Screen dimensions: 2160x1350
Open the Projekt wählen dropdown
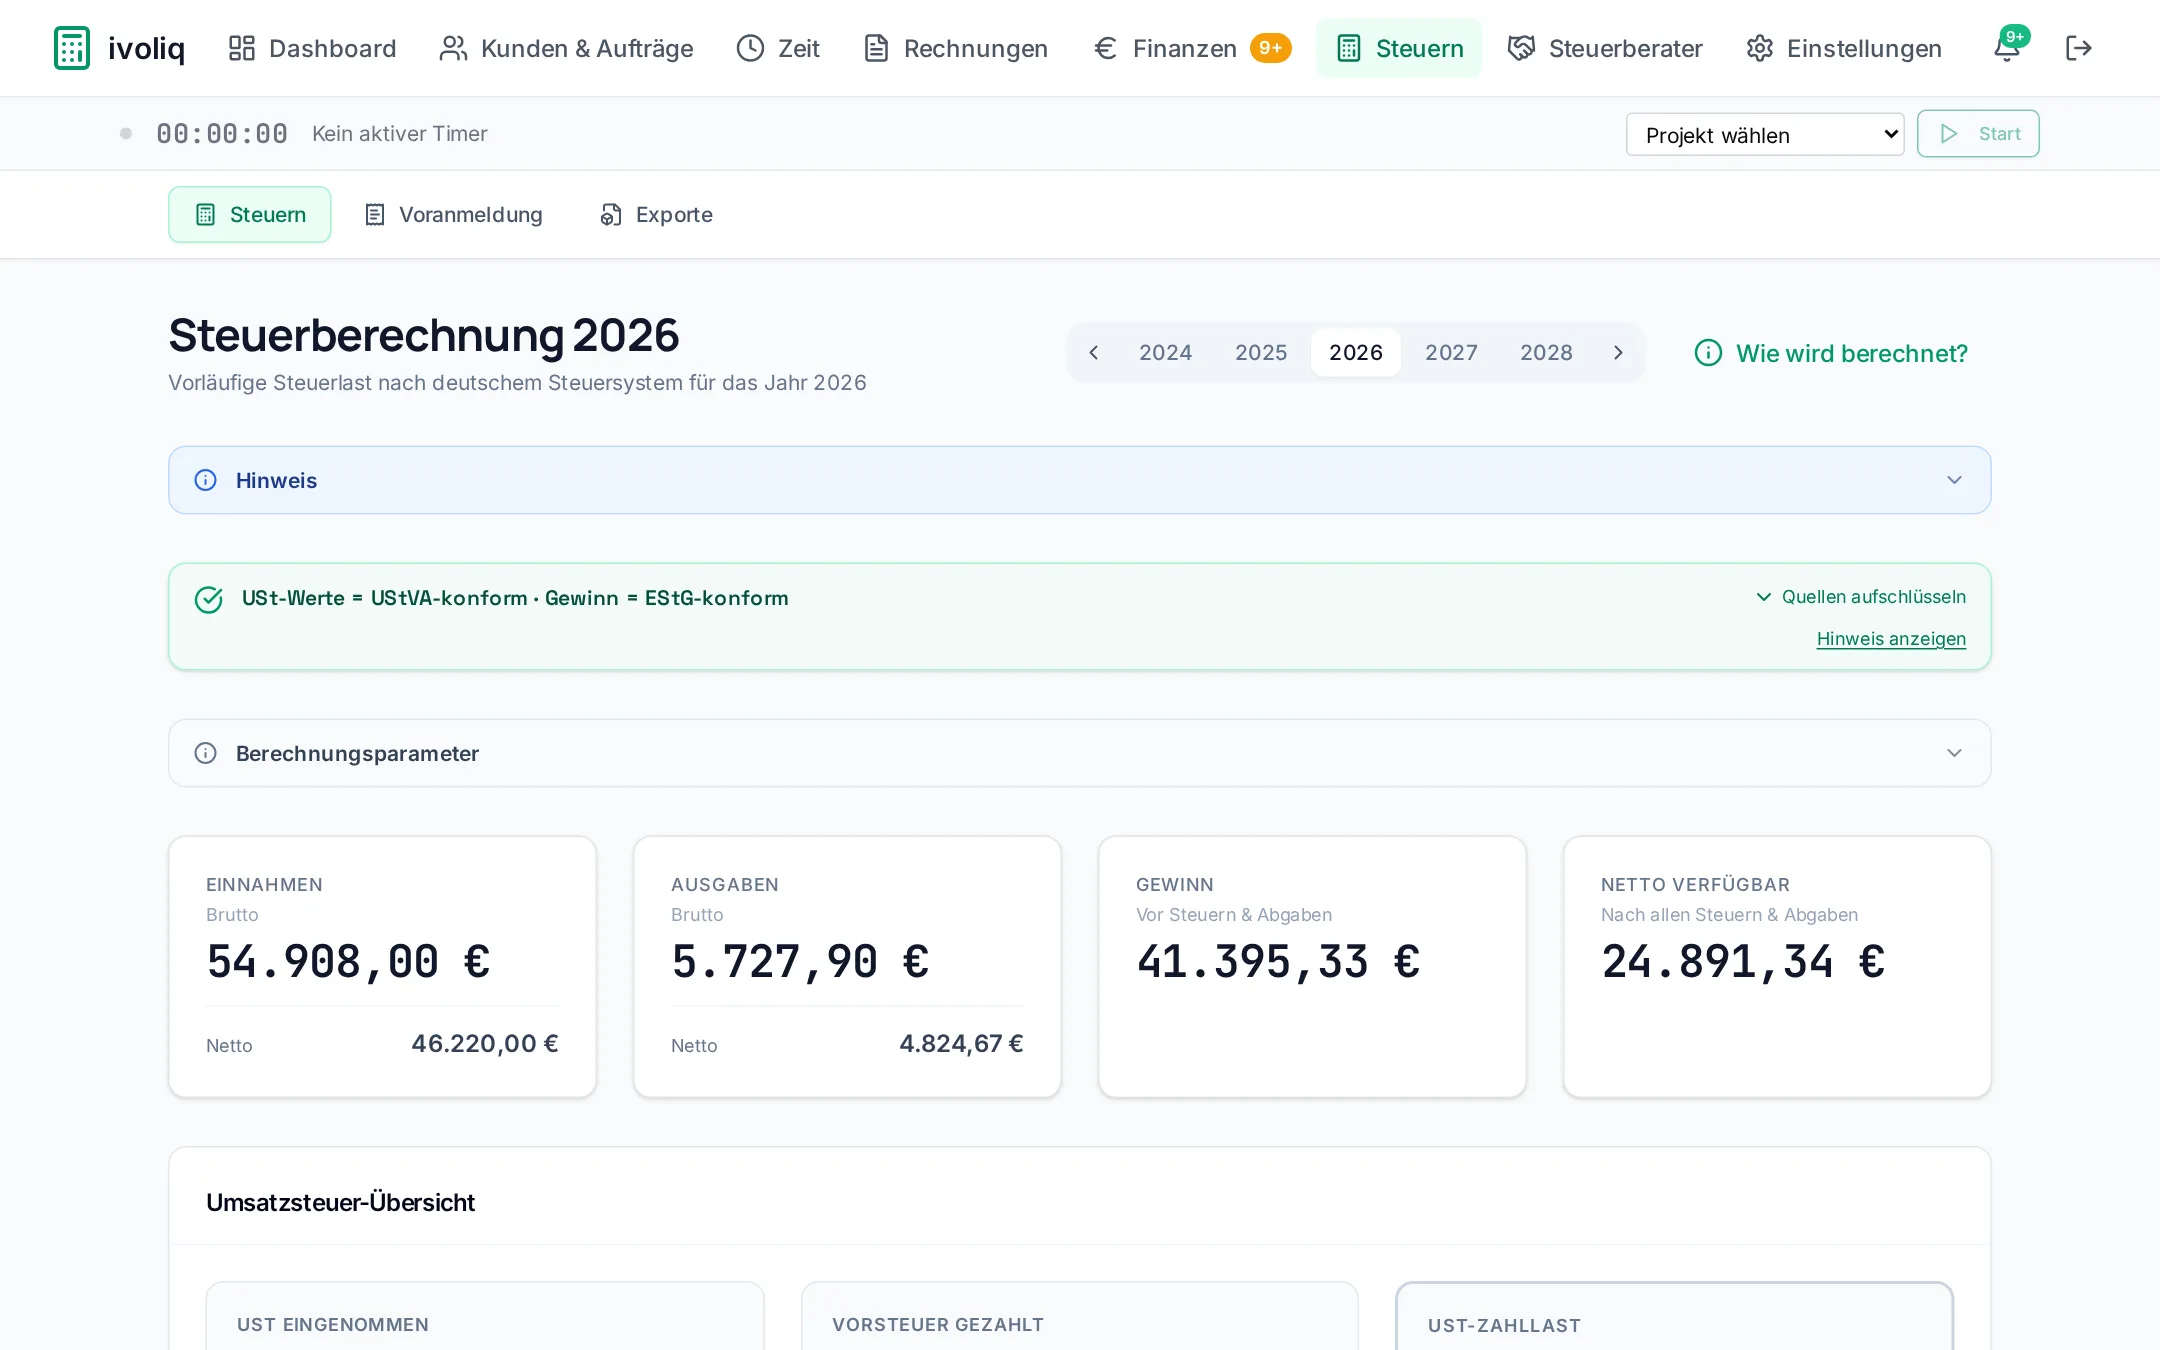point(1765,134)
